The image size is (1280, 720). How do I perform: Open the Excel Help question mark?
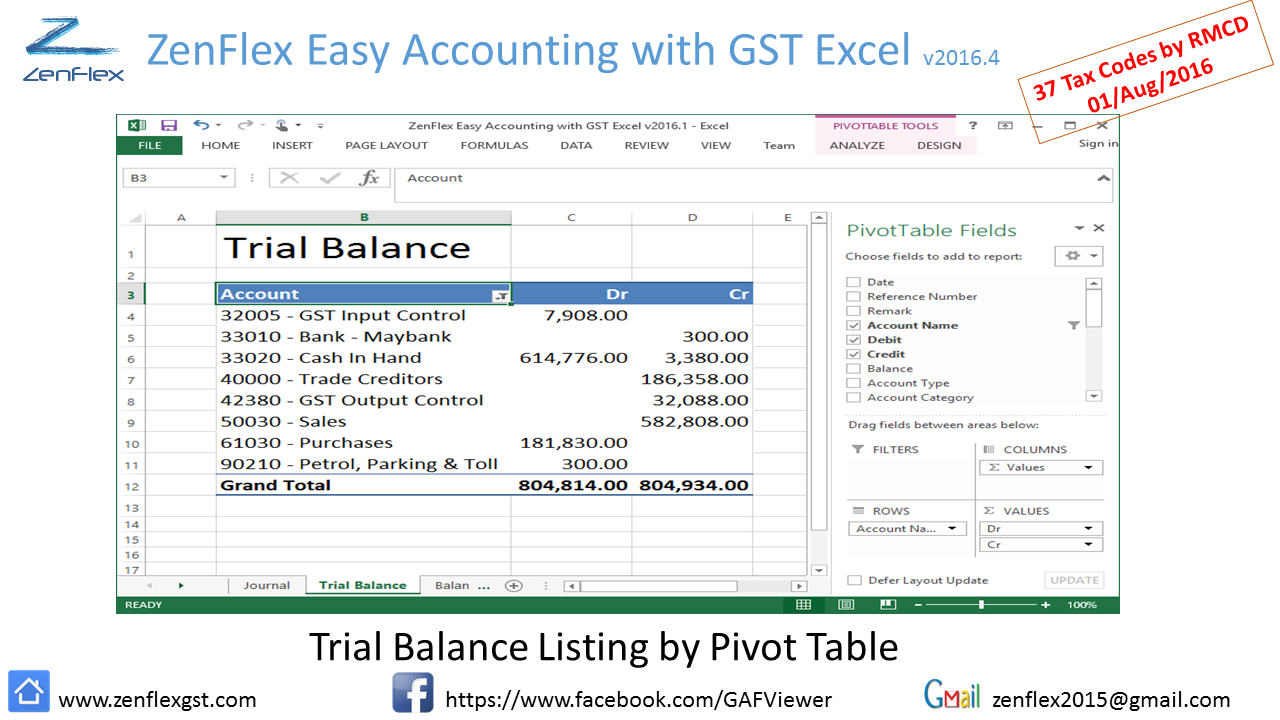pos(973,126)
